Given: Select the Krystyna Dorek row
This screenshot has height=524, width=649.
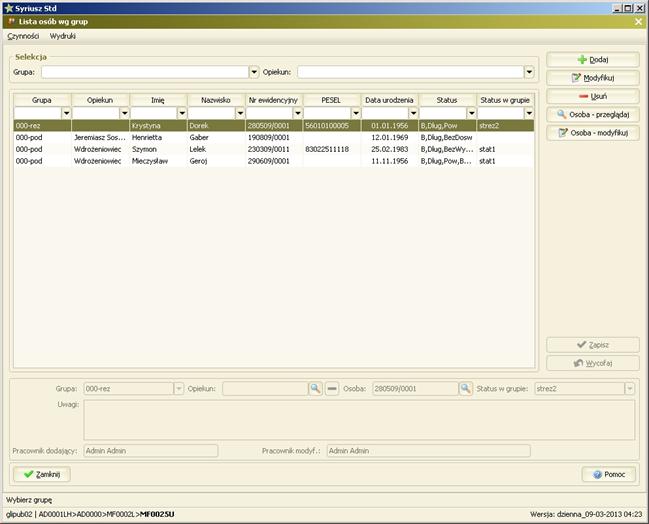Looking at the screenshot, I should click(x=274, y=125).
